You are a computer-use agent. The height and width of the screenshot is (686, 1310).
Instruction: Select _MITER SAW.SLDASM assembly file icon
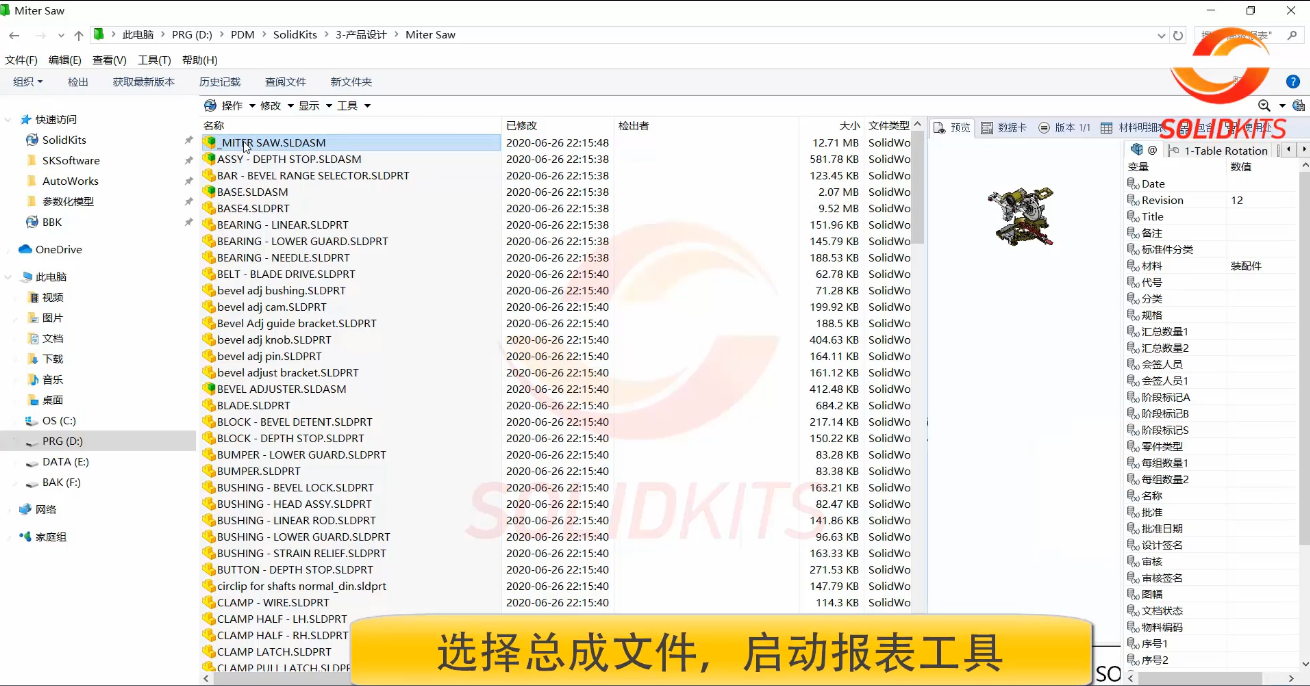click(210, 143)
